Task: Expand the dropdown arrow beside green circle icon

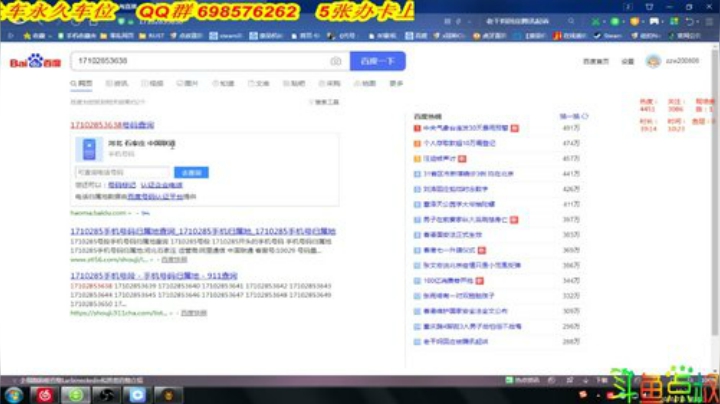Action: click(x=623, y=22)
